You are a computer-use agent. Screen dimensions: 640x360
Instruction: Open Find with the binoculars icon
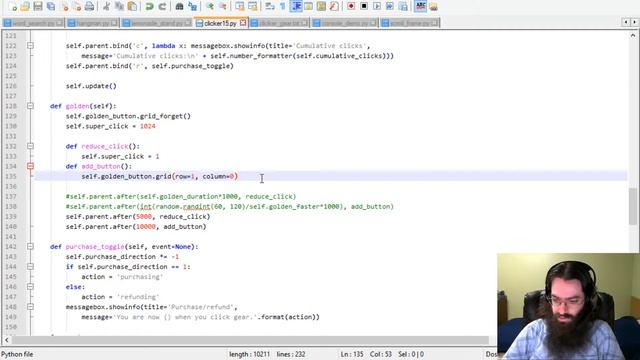coord(179,6)
